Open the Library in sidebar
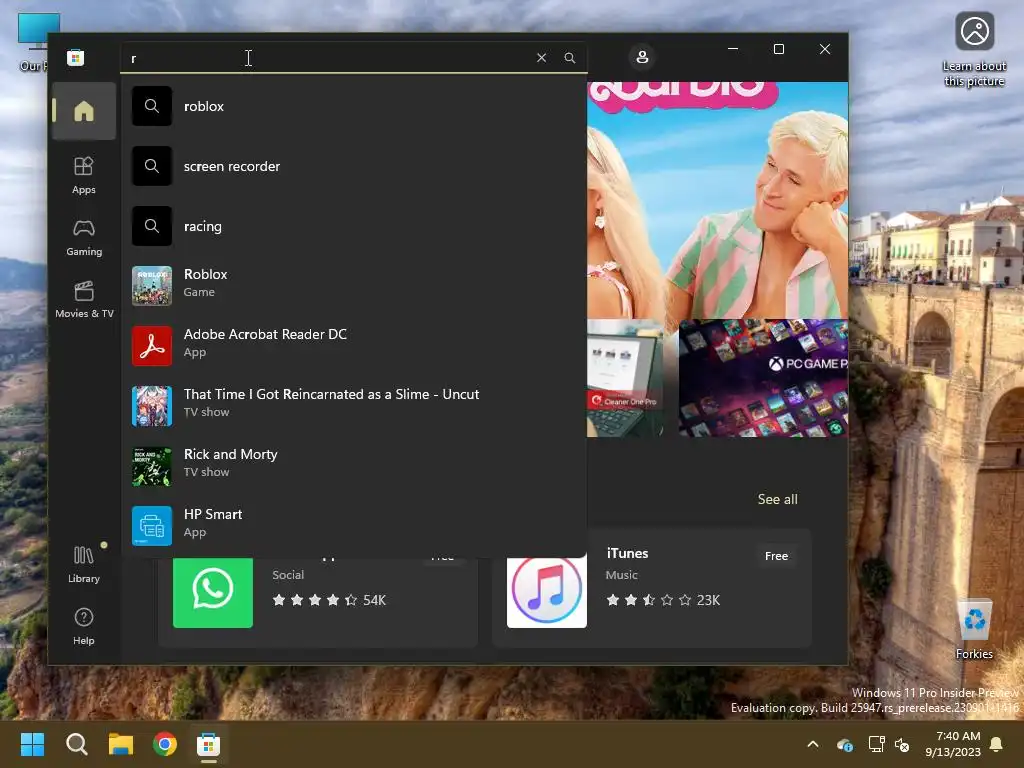Screen dimensions: 1024x768 click(x=84, y=564)
